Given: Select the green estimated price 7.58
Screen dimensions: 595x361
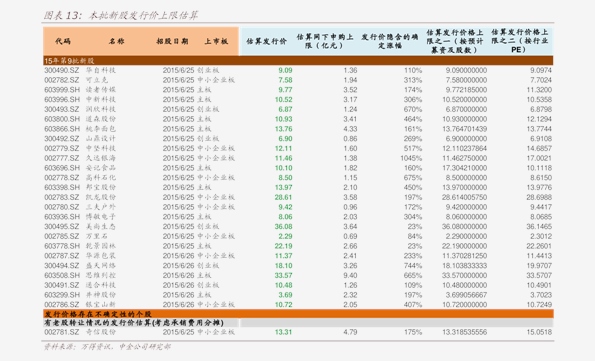Looking at the screenshot, I should pyautogui.click(x=285, y=80).
